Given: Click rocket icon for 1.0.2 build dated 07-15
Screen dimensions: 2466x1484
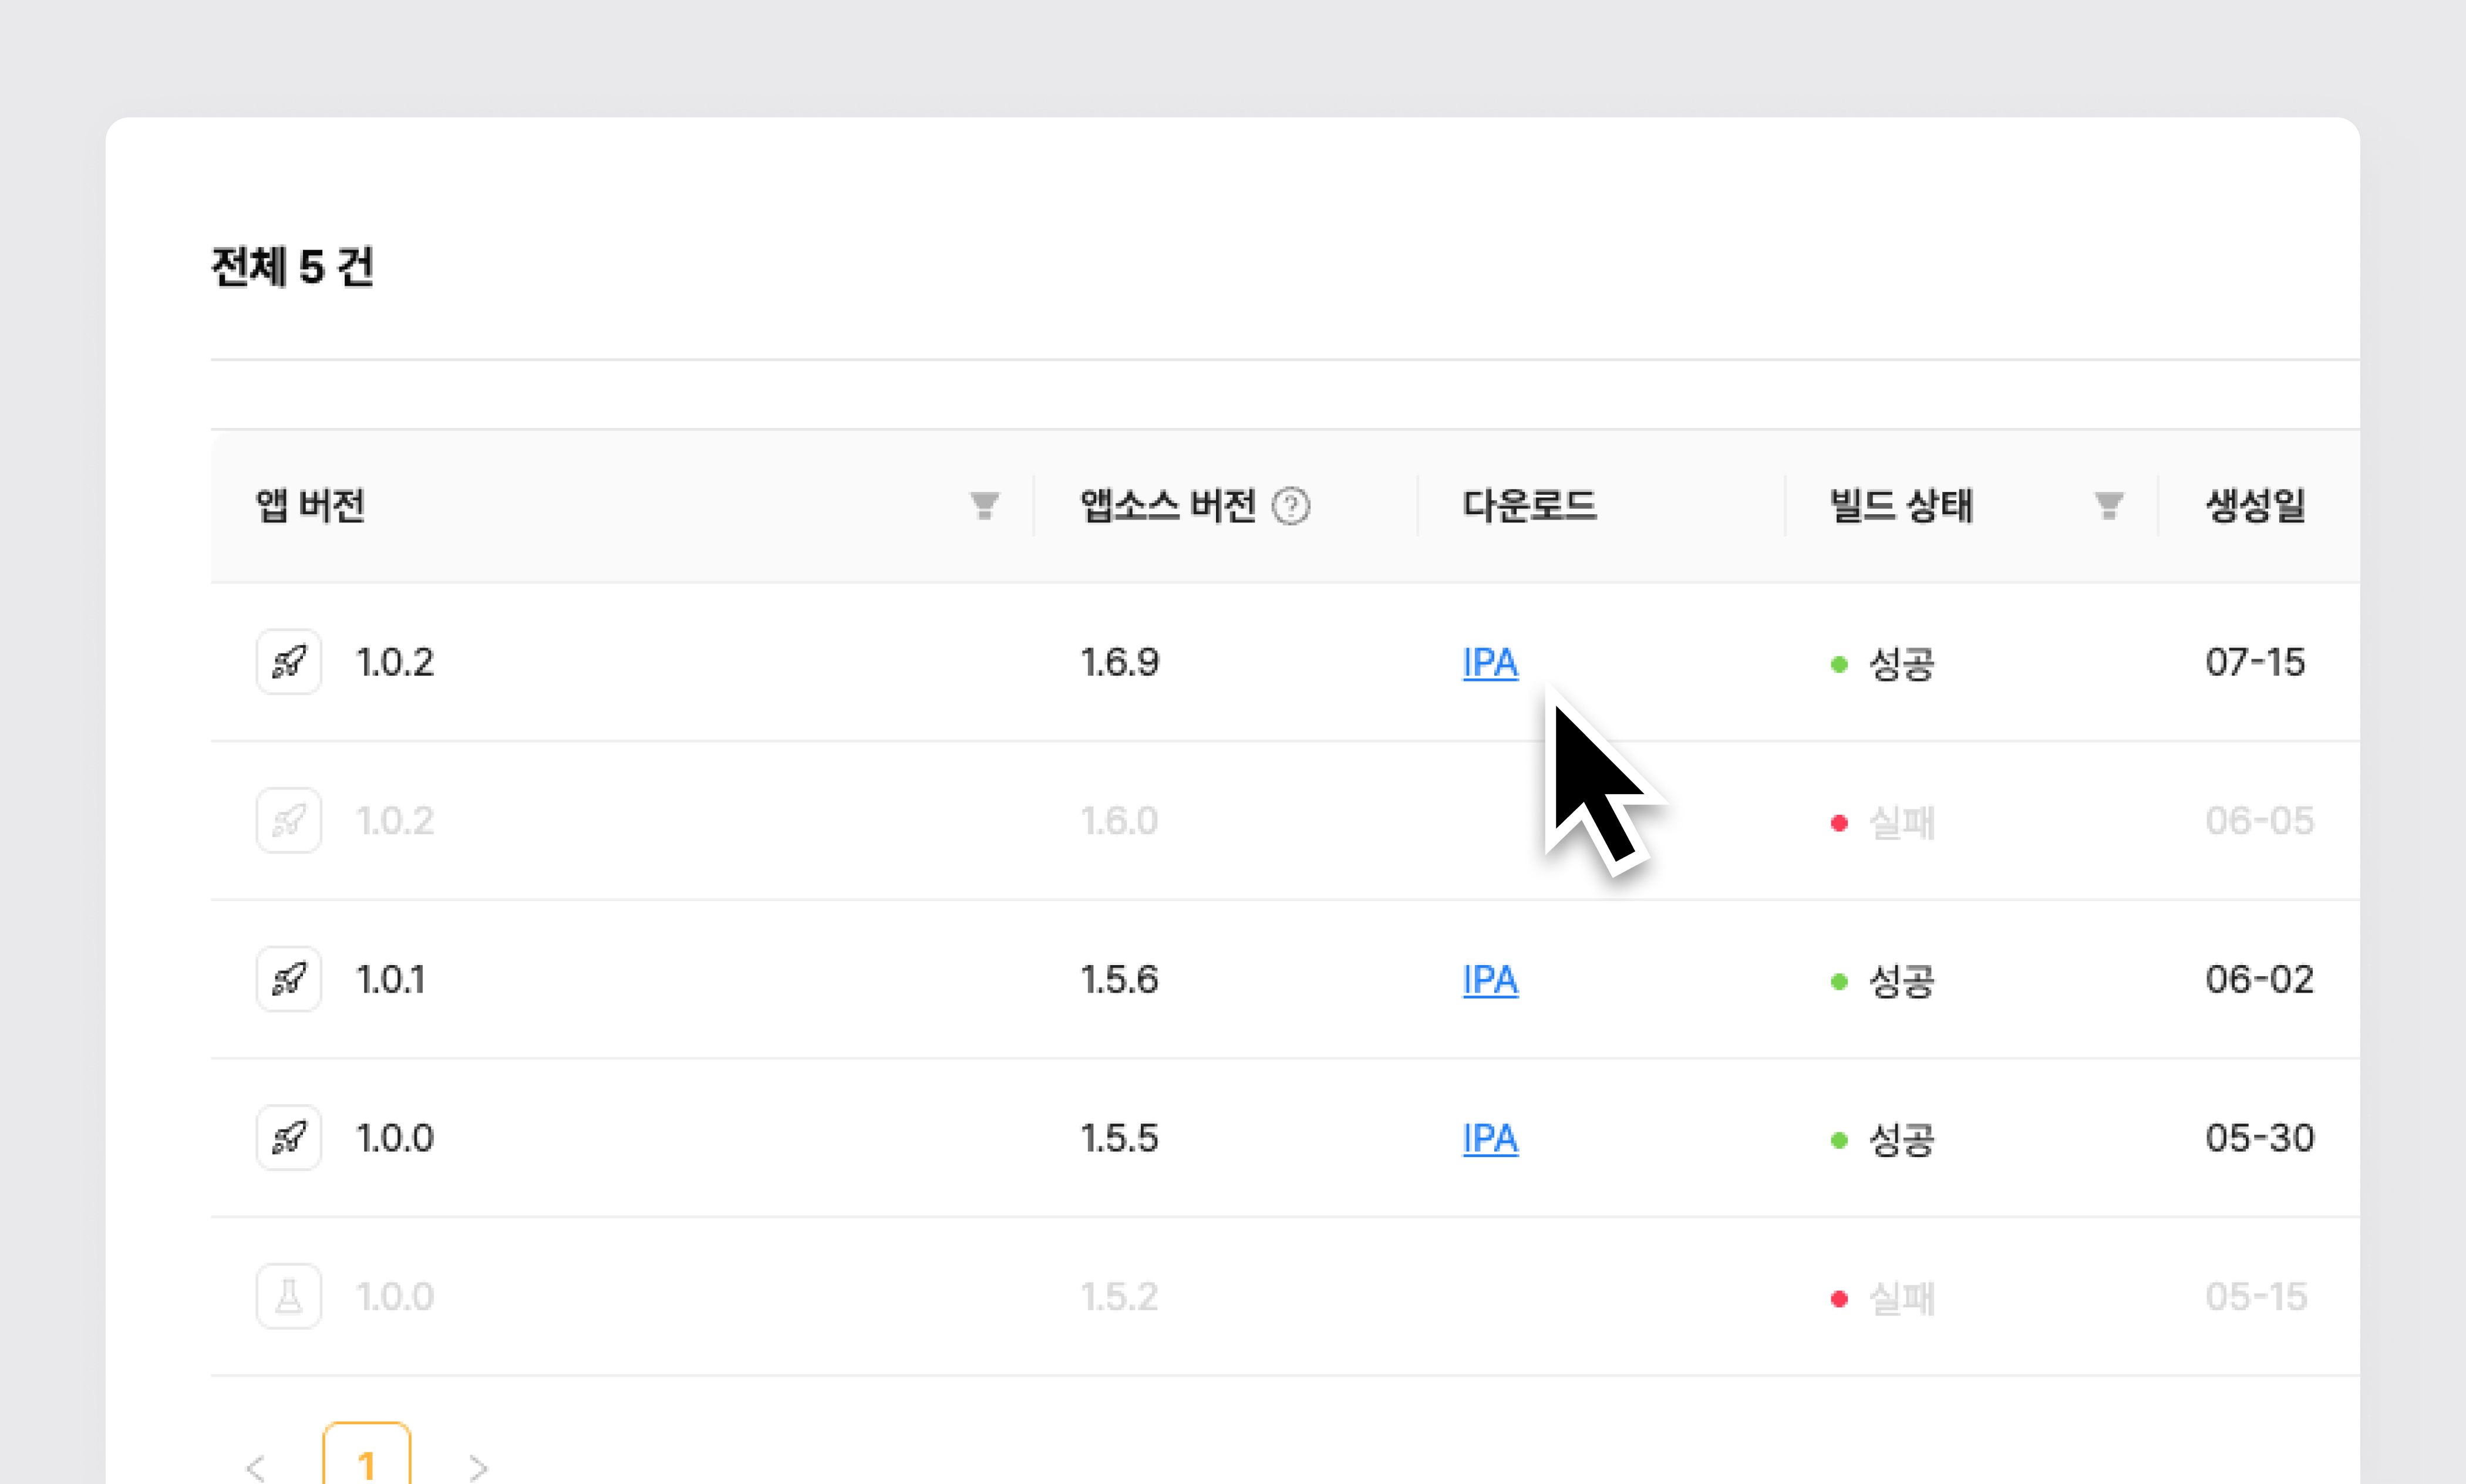Looking at the screenshot, I should tap(288, 662).
